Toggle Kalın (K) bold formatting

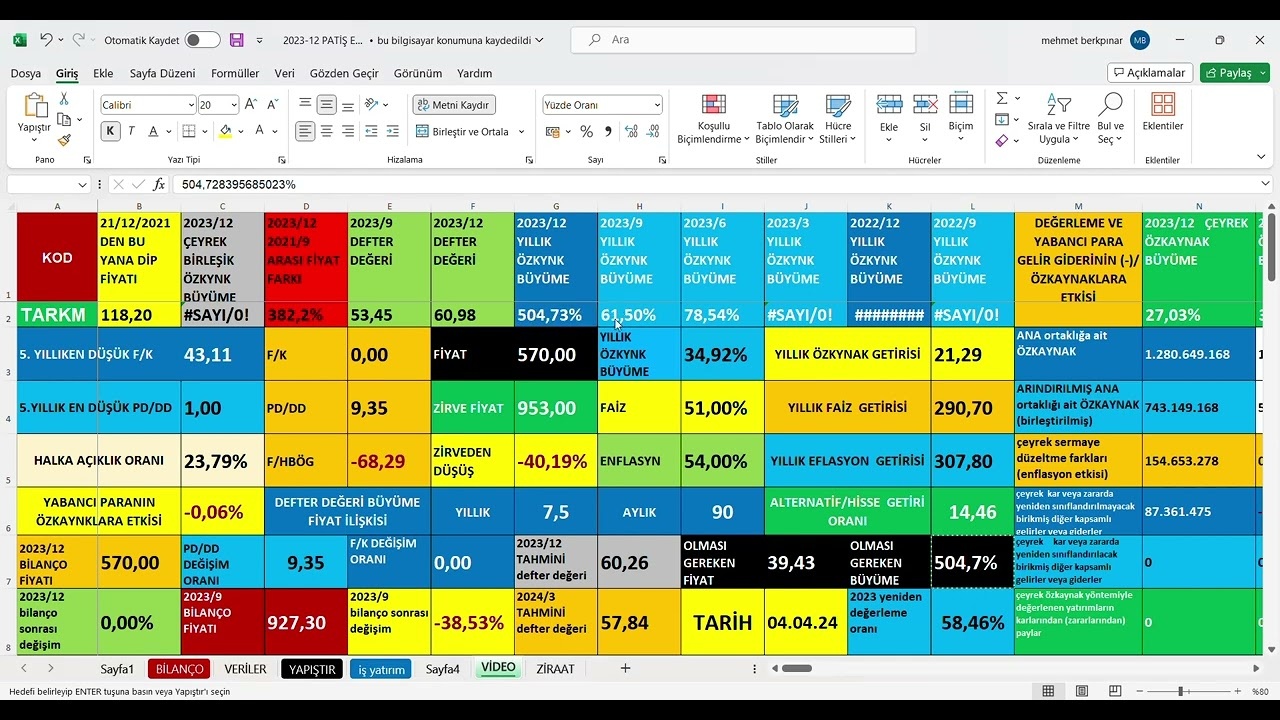(x=110, y=131)
